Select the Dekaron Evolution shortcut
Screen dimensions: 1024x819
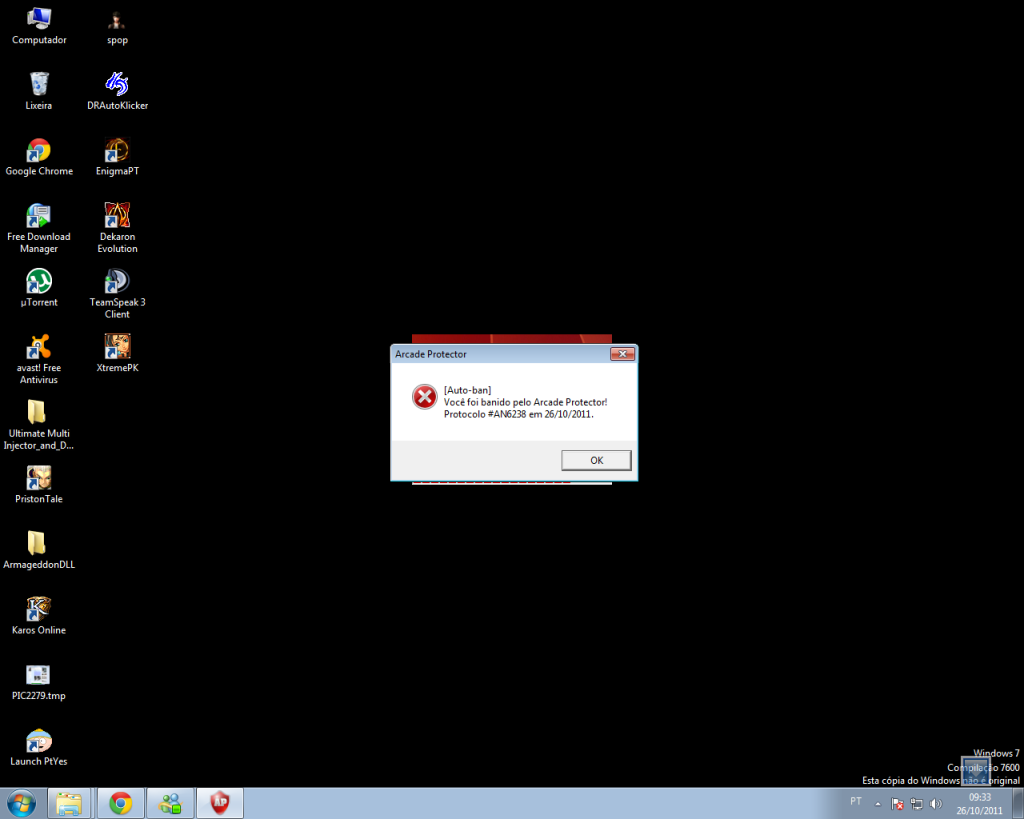pos(117,216)
